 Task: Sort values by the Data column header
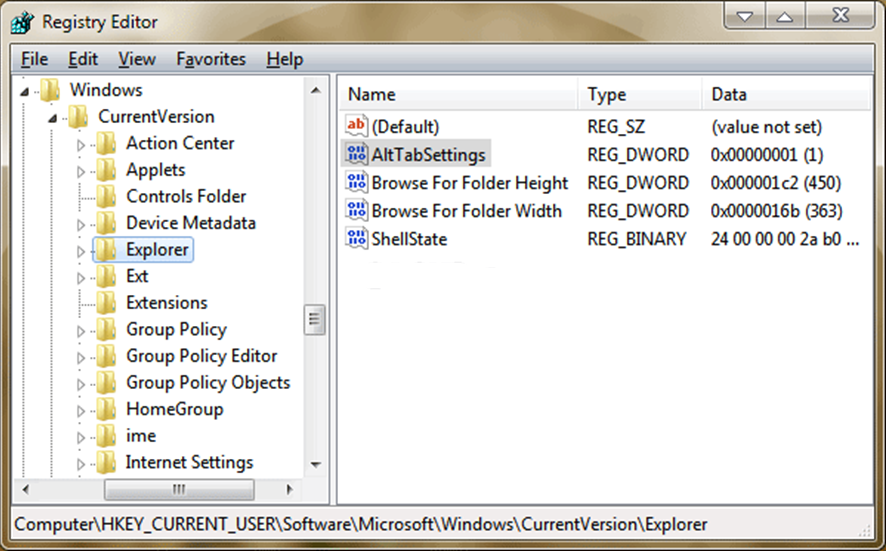pyautogui.click(x=786, y=94)
